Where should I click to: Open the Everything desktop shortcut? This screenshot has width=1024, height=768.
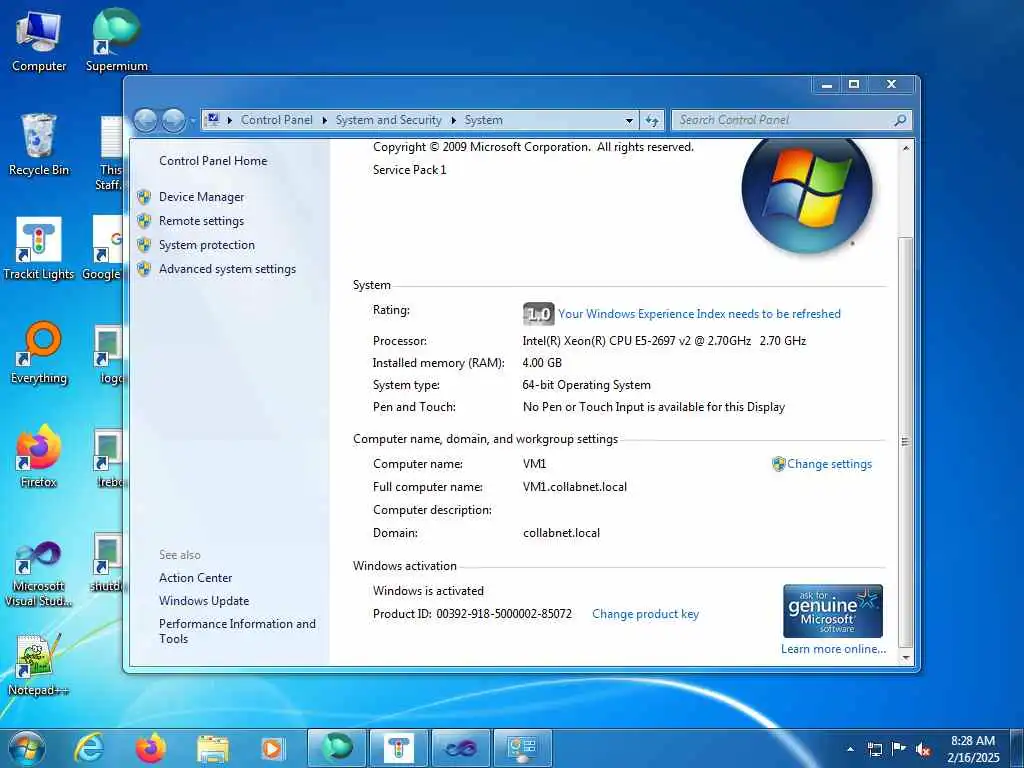[39, 353]
